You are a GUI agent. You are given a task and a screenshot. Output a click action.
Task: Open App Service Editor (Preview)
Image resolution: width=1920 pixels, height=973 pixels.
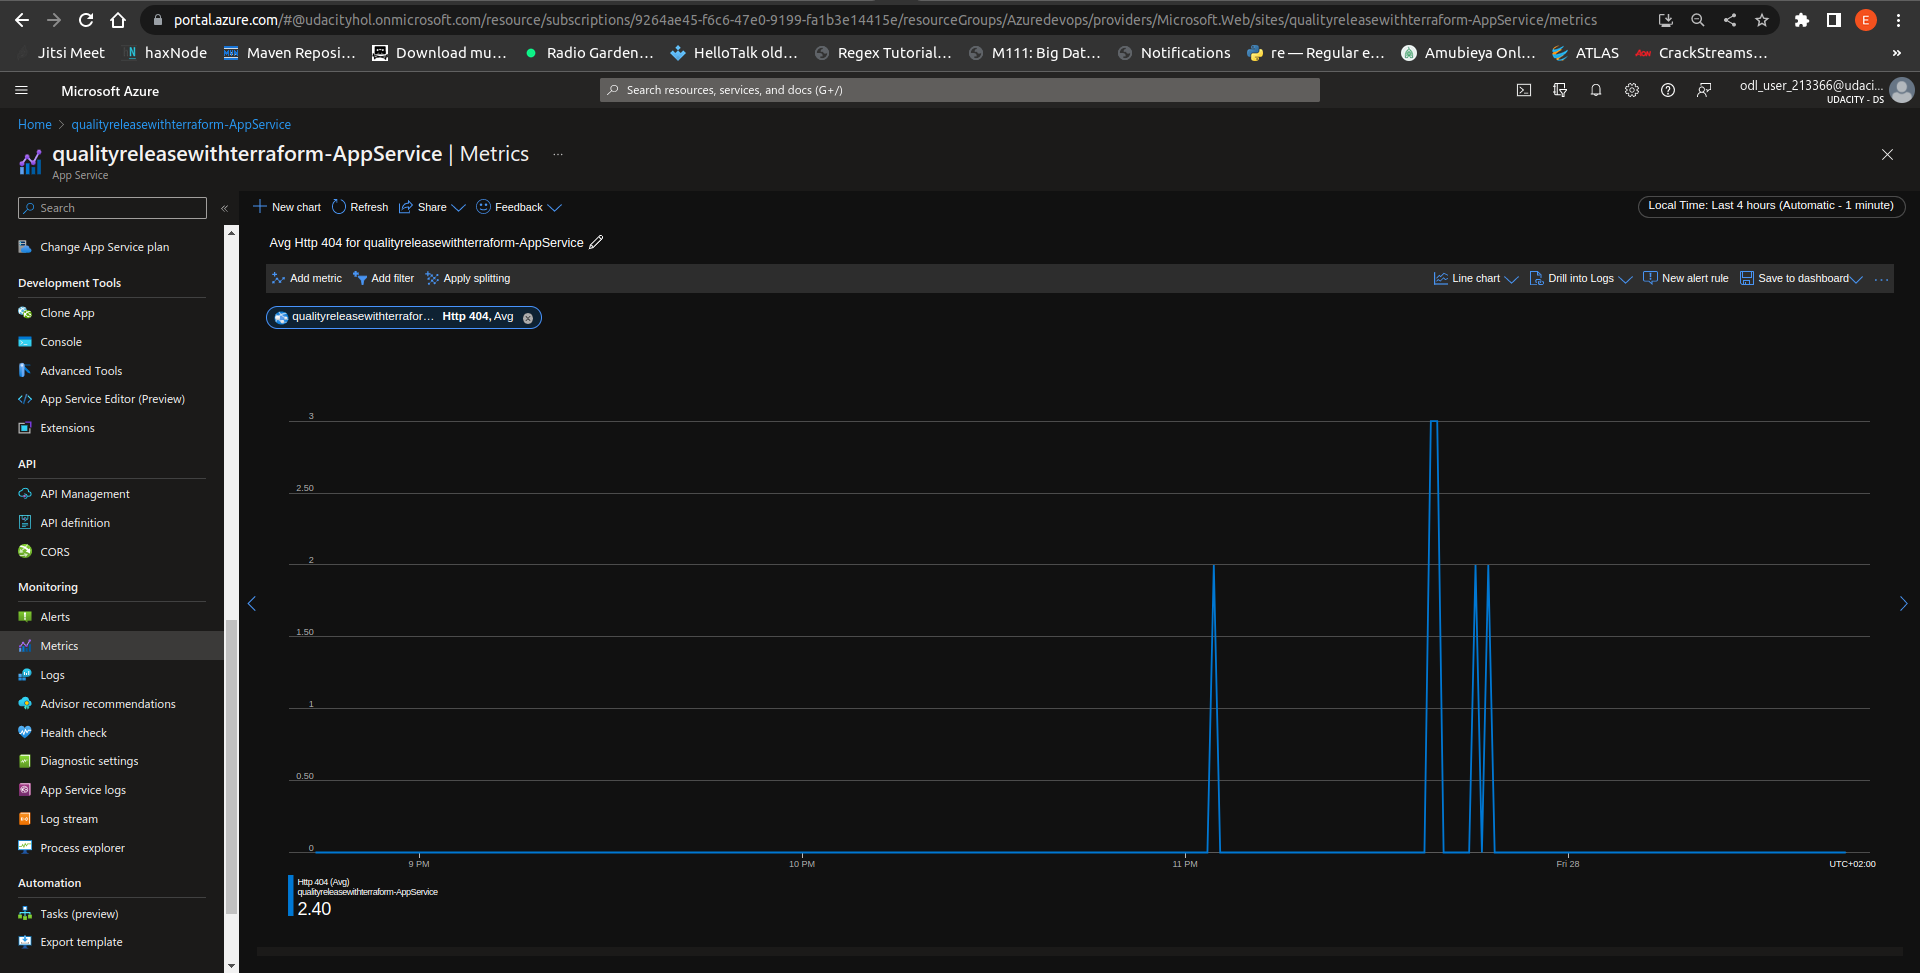tap(112, 399)
